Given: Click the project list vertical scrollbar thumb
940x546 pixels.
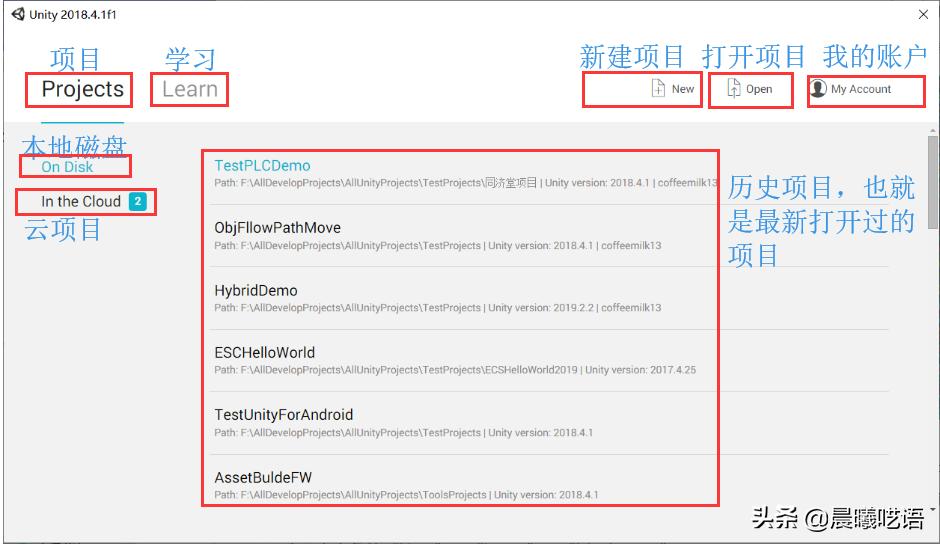Looking at the screenshot, I should point(933,182).
